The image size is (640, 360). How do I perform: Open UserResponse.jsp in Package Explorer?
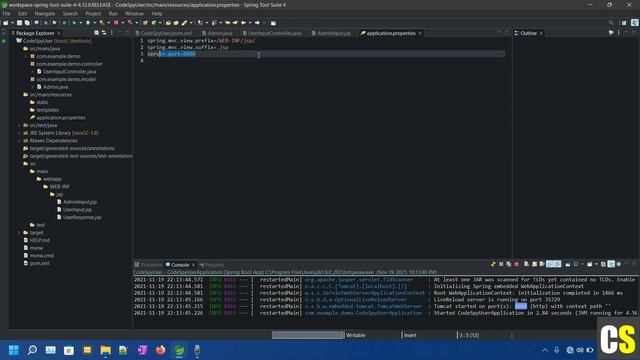pyautogui.click(x=79, y=218)
